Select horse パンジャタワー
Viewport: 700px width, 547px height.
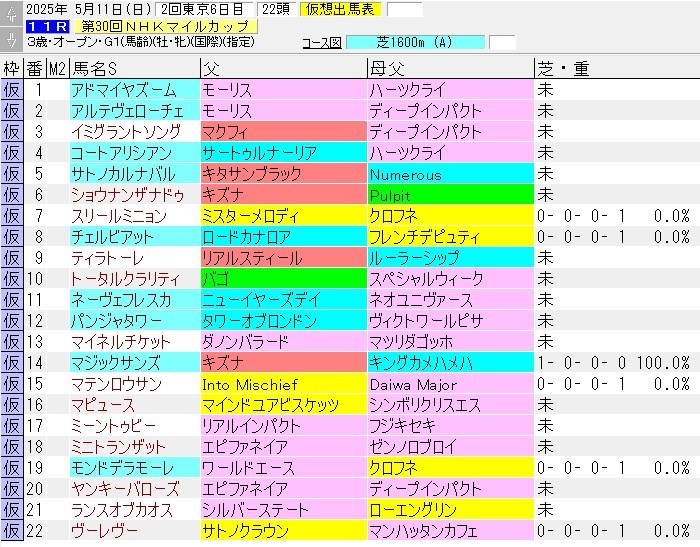tap(135, 321)
